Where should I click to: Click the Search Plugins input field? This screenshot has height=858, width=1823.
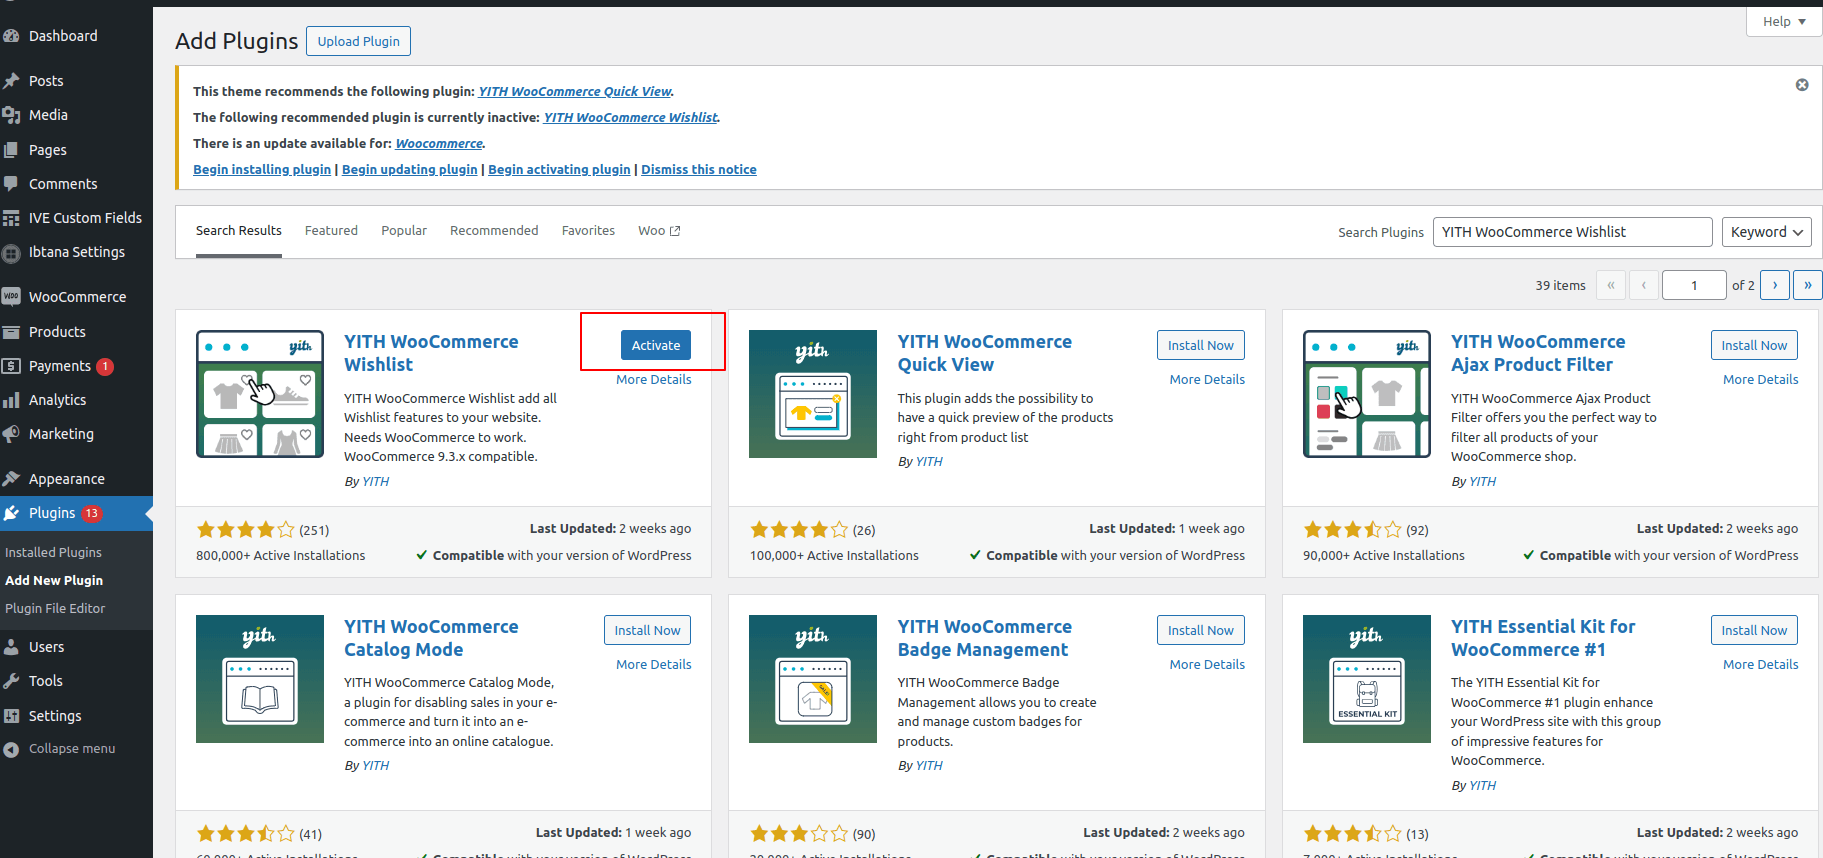tap(1571, 232)
